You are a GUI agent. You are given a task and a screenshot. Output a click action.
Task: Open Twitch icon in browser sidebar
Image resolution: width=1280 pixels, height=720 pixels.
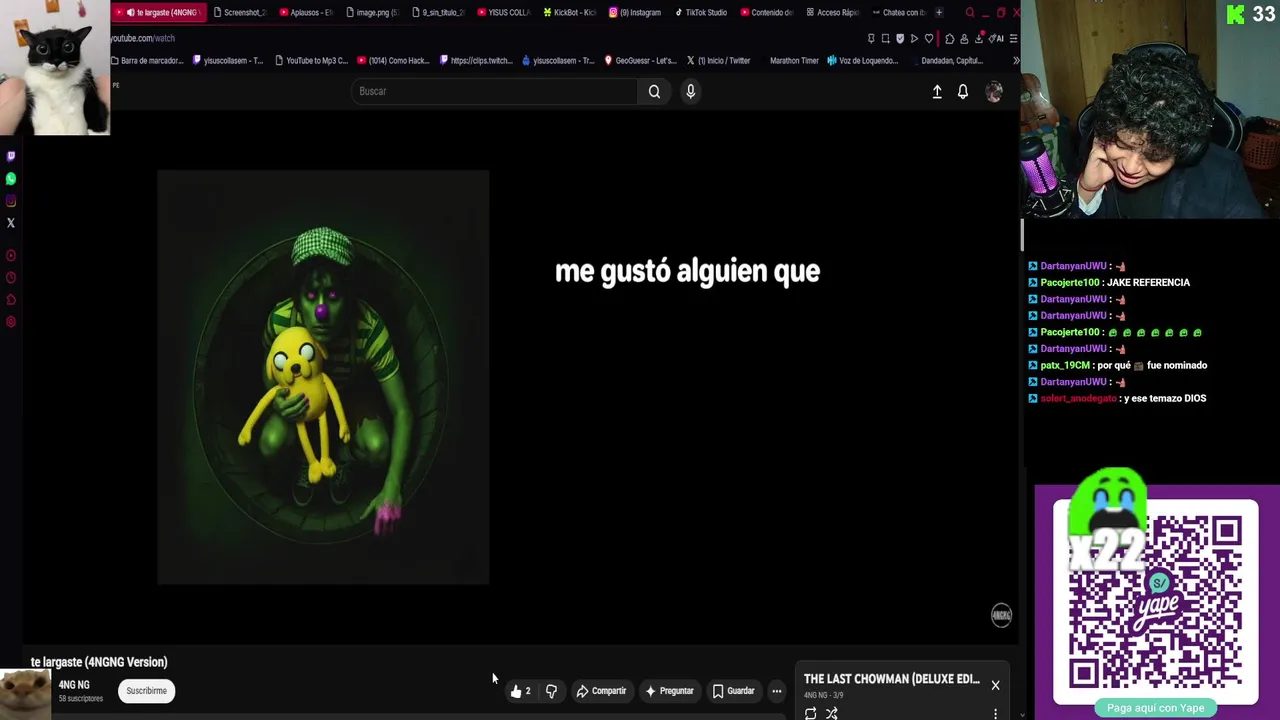[x=11, y=156]
